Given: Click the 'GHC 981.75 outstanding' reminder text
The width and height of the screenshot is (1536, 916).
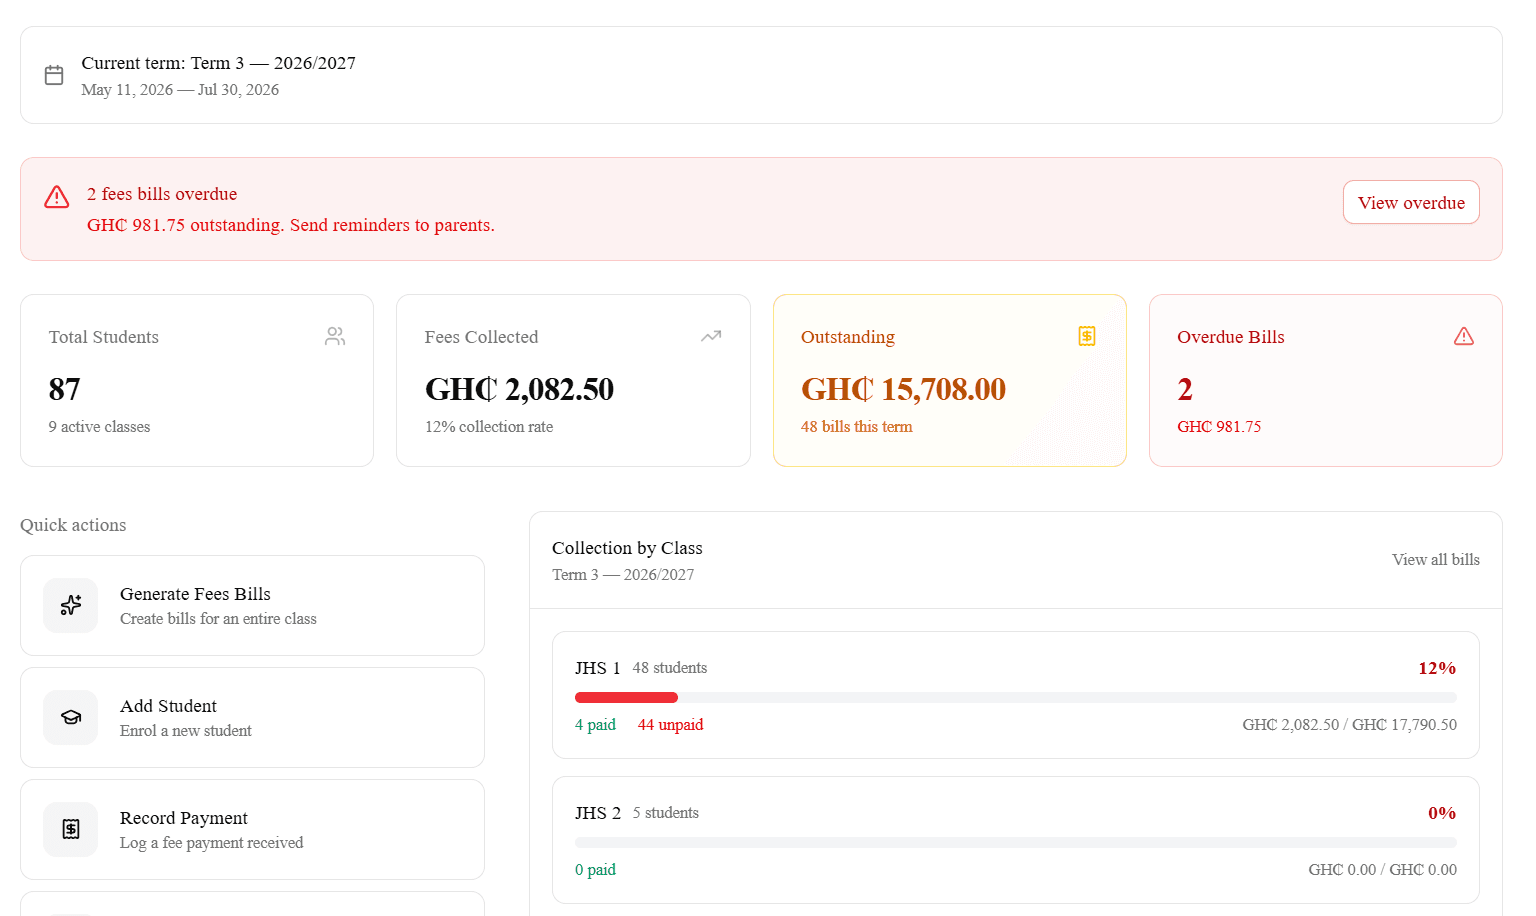Looking at the screenshot, I should (291, 225).
